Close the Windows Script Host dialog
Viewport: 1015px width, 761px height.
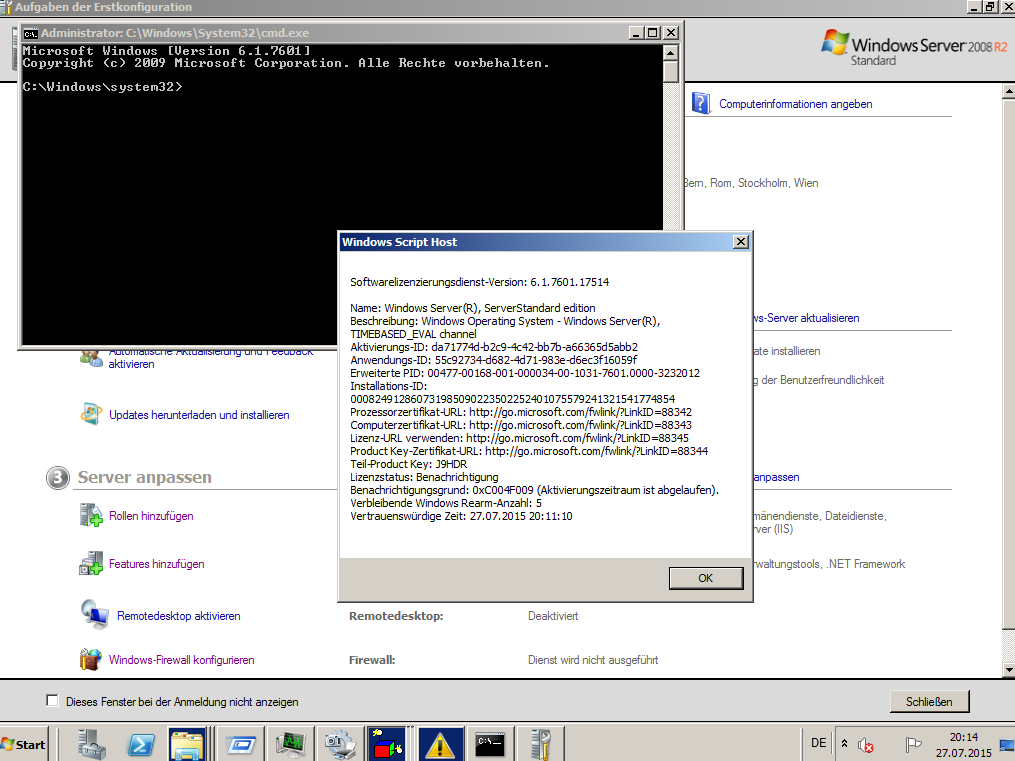click(741, 242)
